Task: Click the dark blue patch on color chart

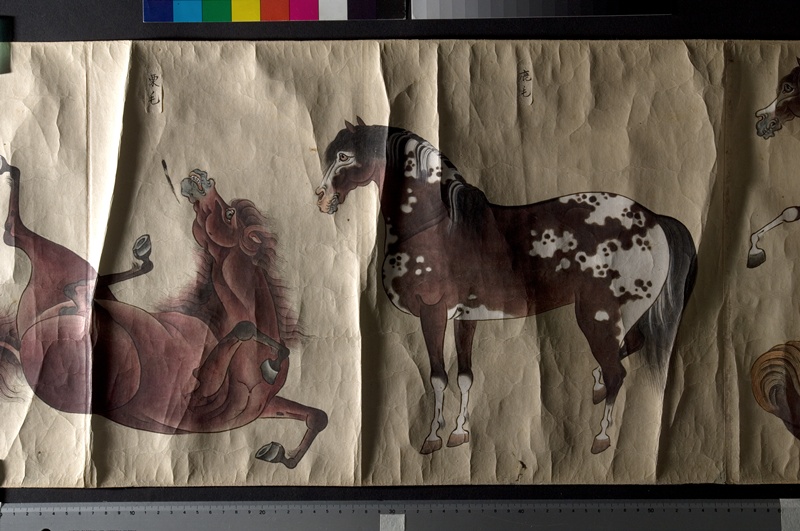Action: point(158,10)
